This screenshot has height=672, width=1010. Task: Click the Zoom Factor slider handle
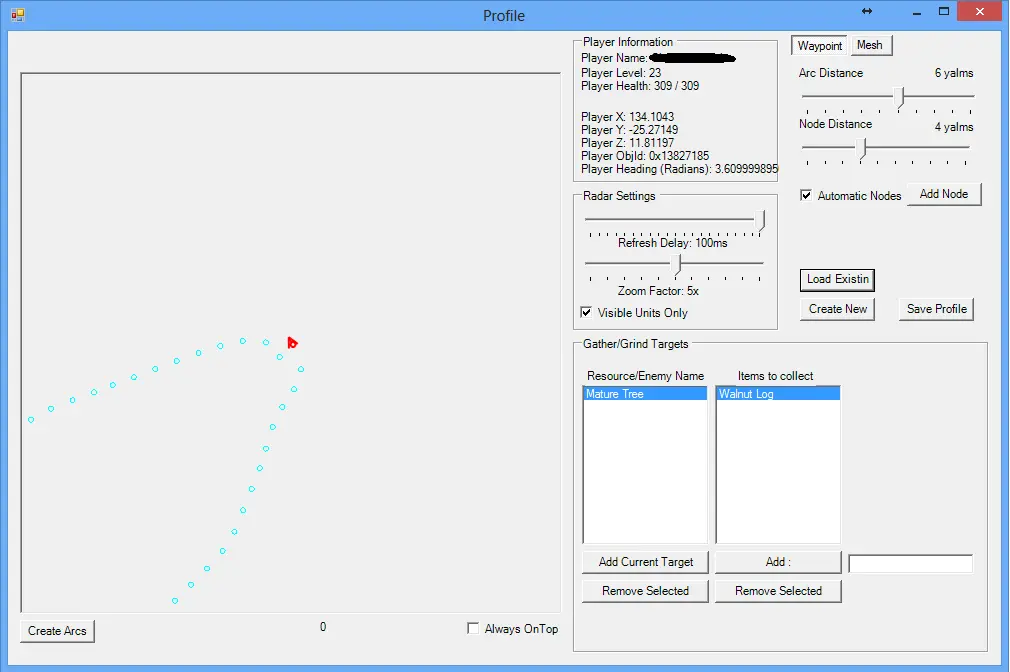pos(678,264)
